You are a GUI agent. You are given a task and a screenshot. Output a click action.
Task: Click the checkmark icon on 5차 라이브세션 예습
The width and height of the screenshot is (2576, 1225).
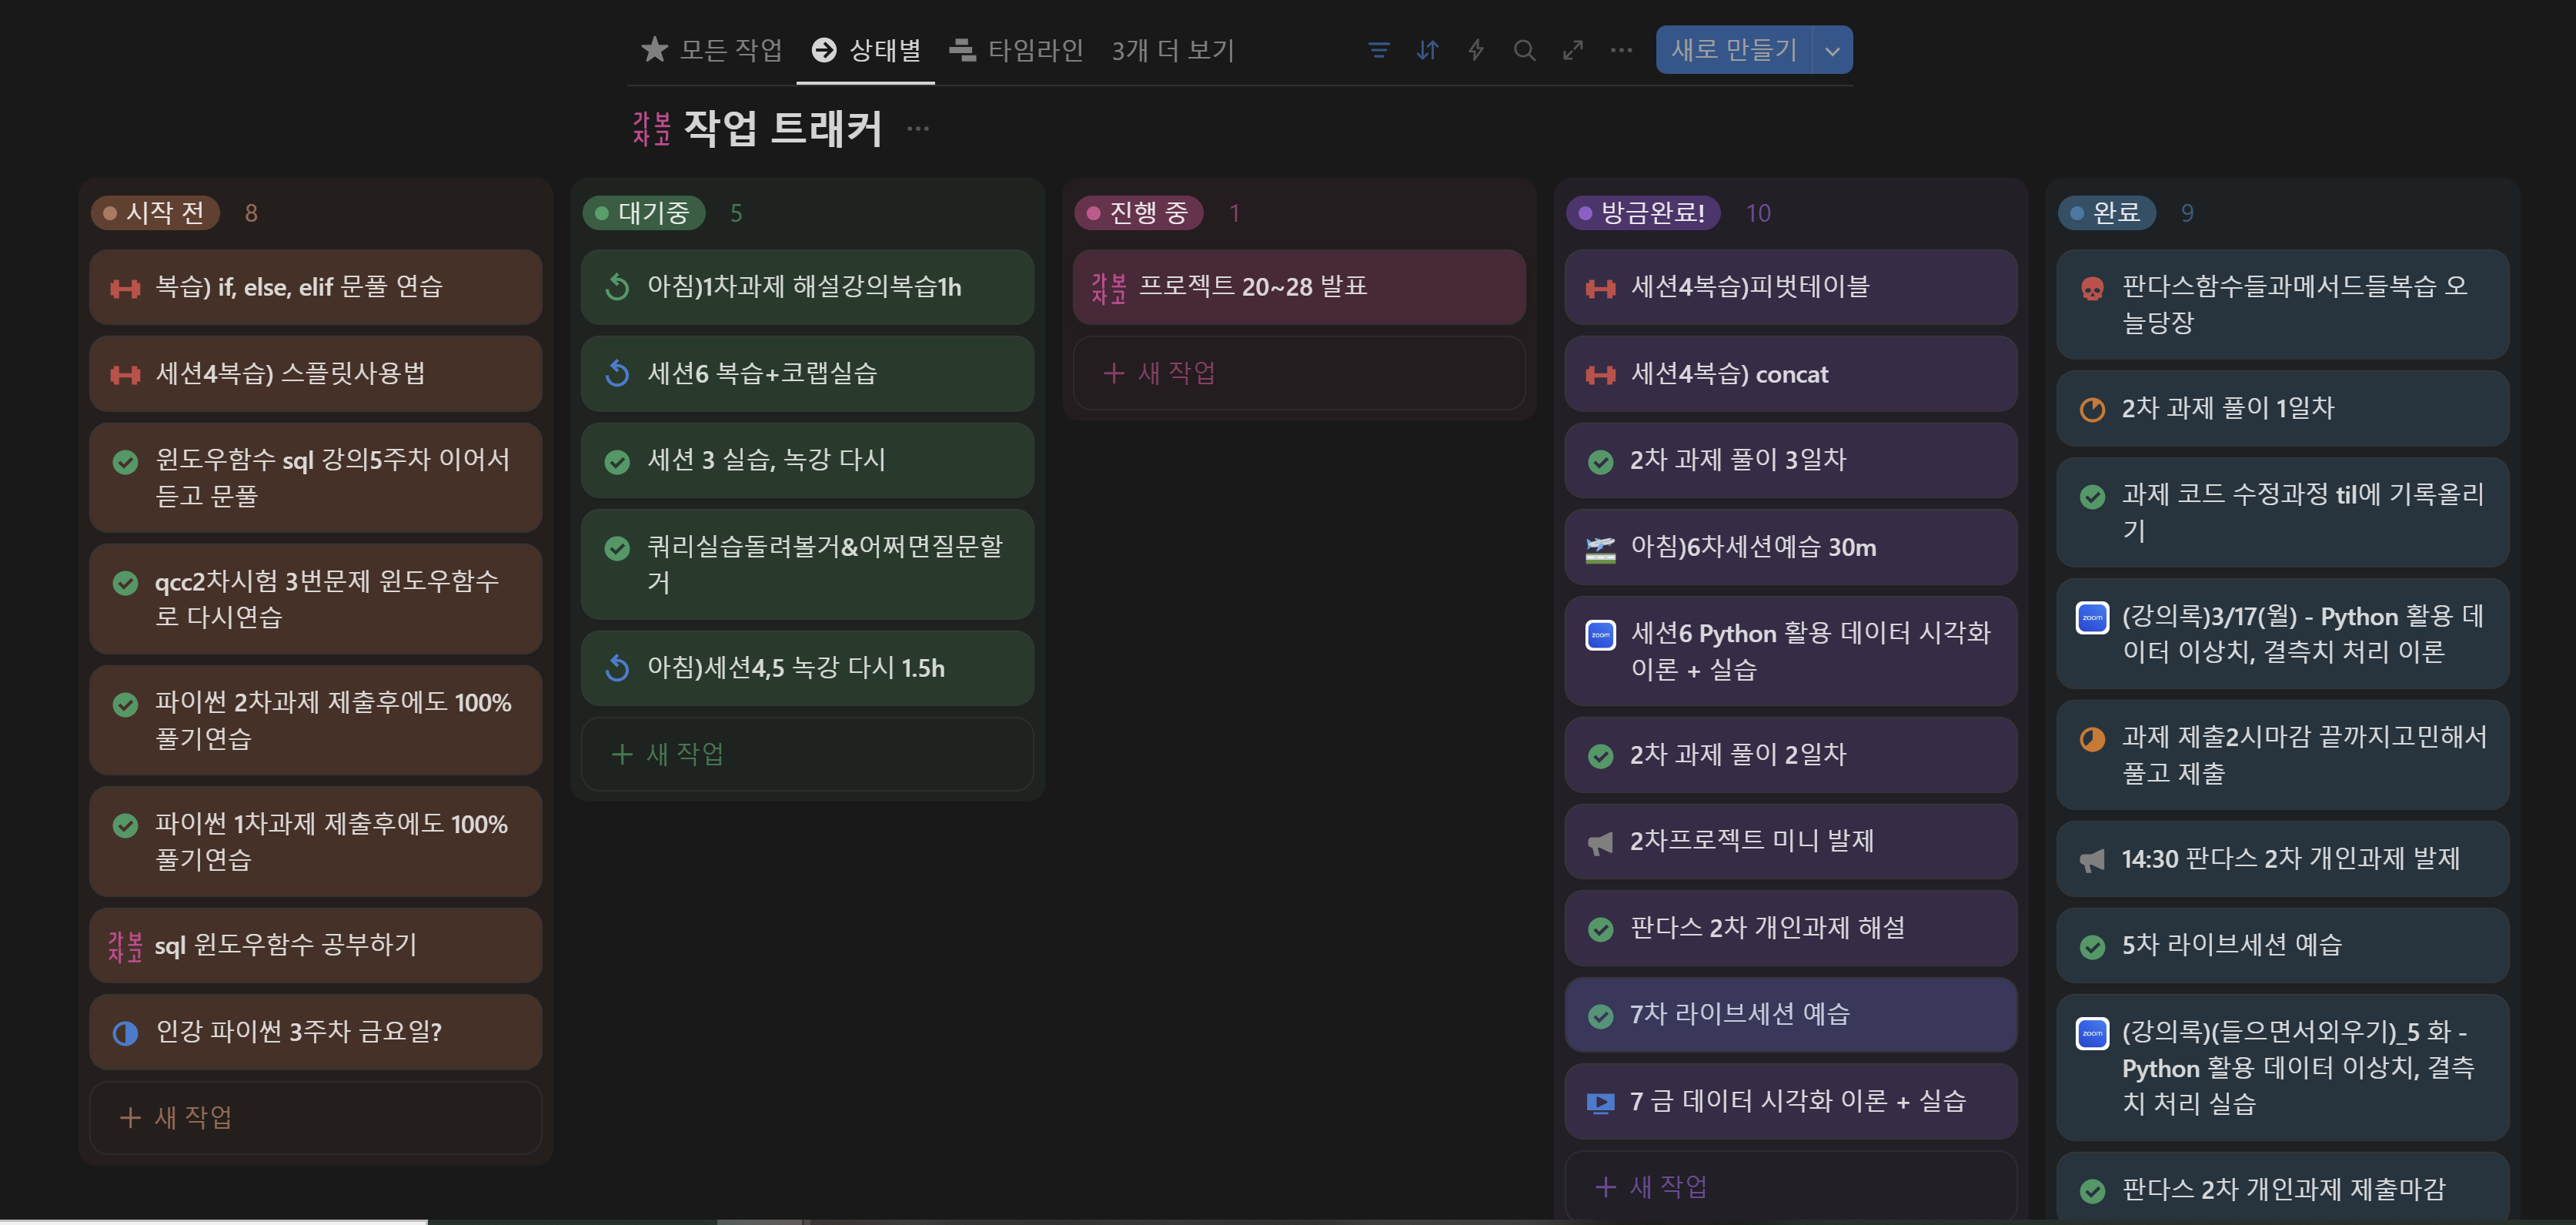2091,946
